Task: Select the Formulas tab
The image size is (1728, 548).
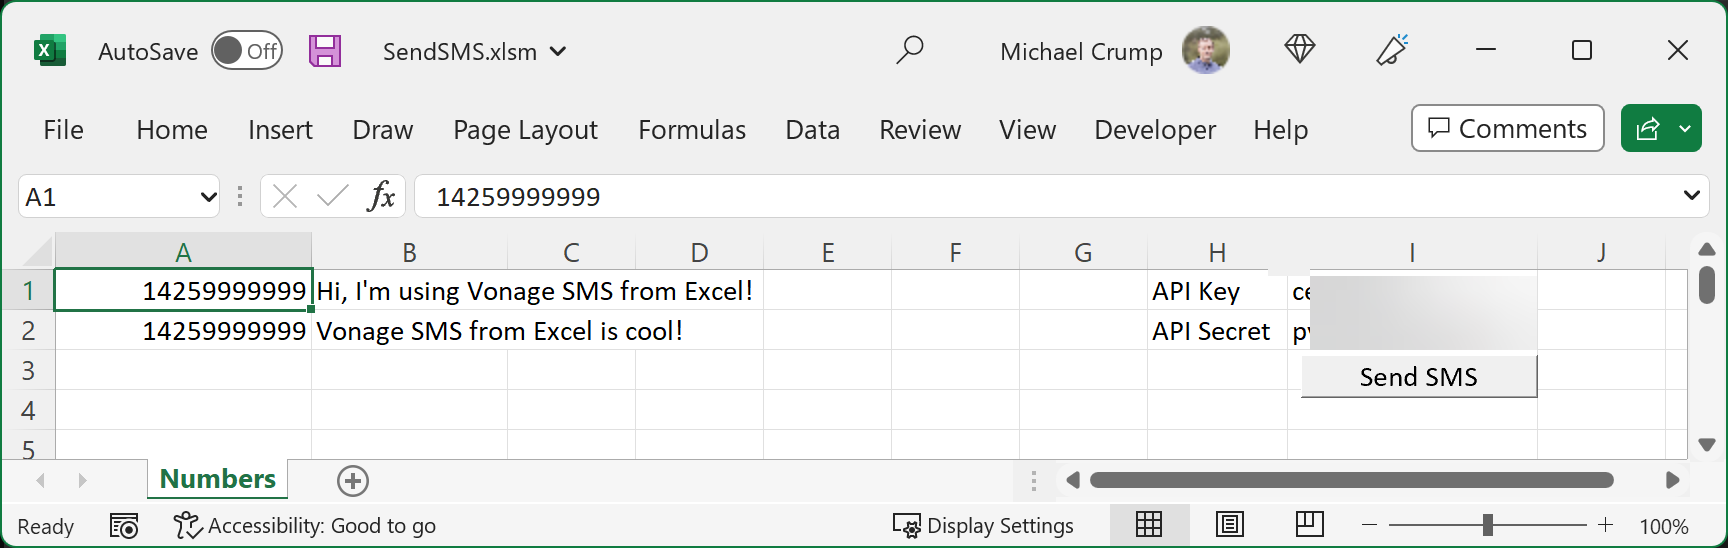Action: pyautogui.click(x=692, y=130)
